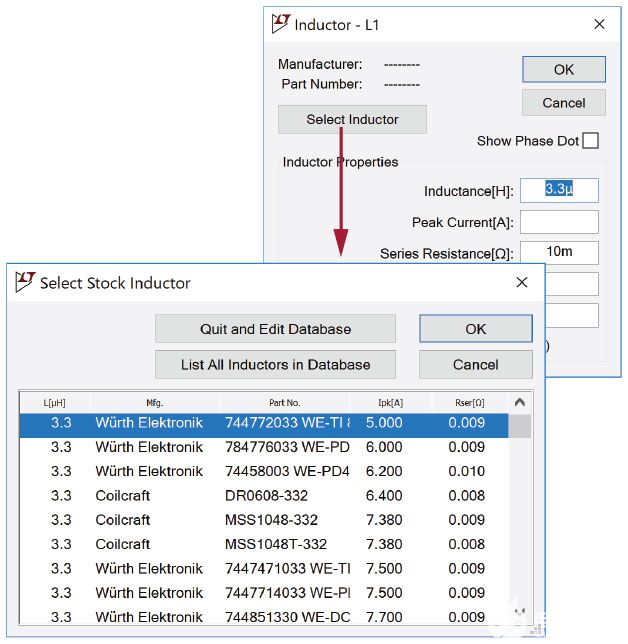This screenshot has height=644, width=628.
Task: Select the Coilcraft DR0608-332 inductor row
Action: [265, 496]
